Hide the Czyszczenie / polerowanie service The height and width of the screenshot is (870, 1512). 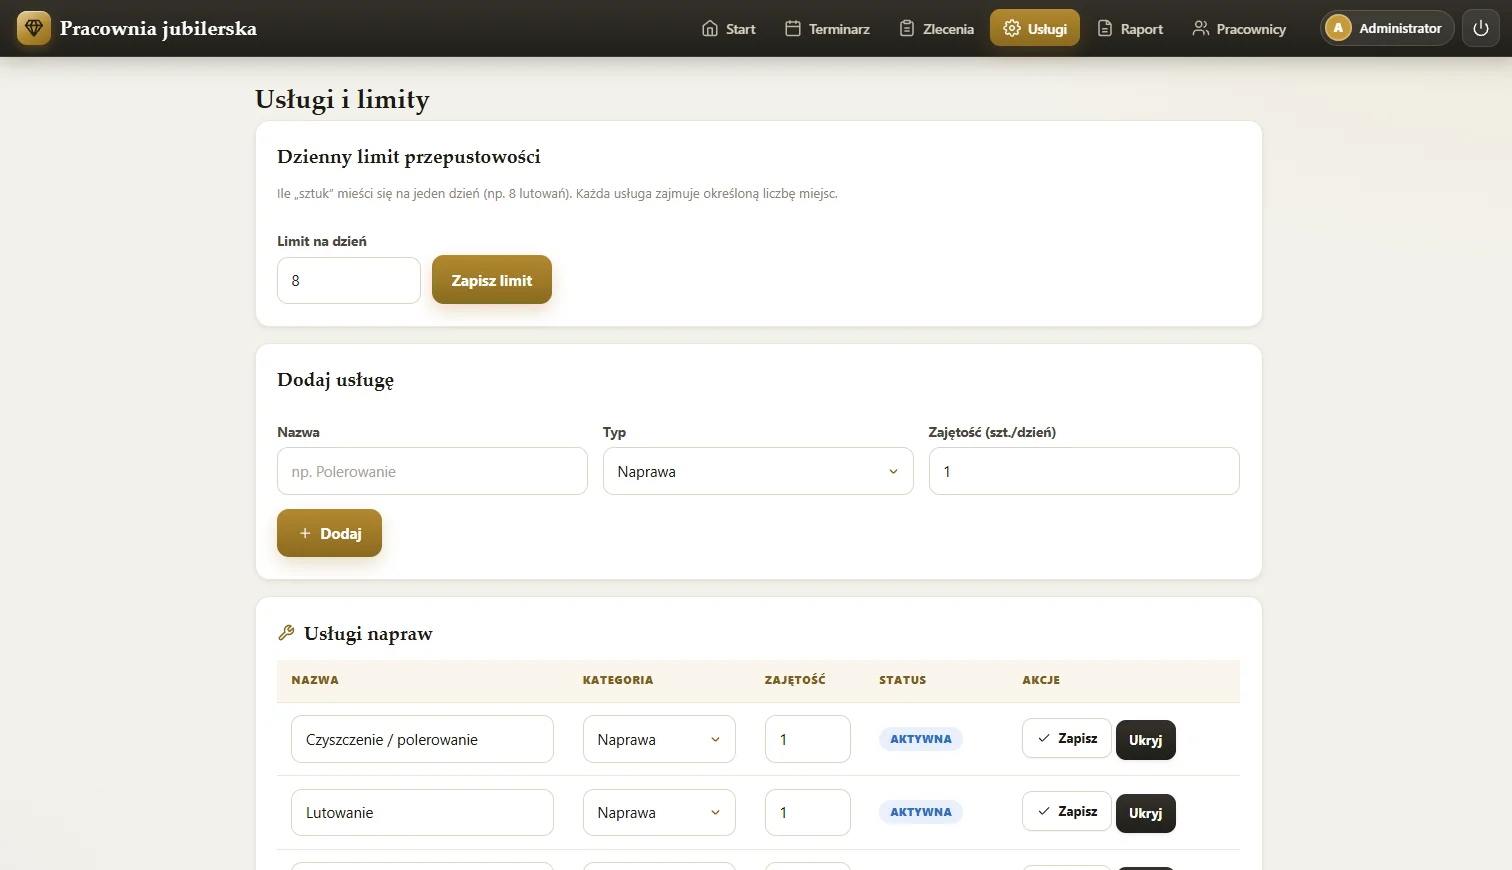[x=1146, y=740]
